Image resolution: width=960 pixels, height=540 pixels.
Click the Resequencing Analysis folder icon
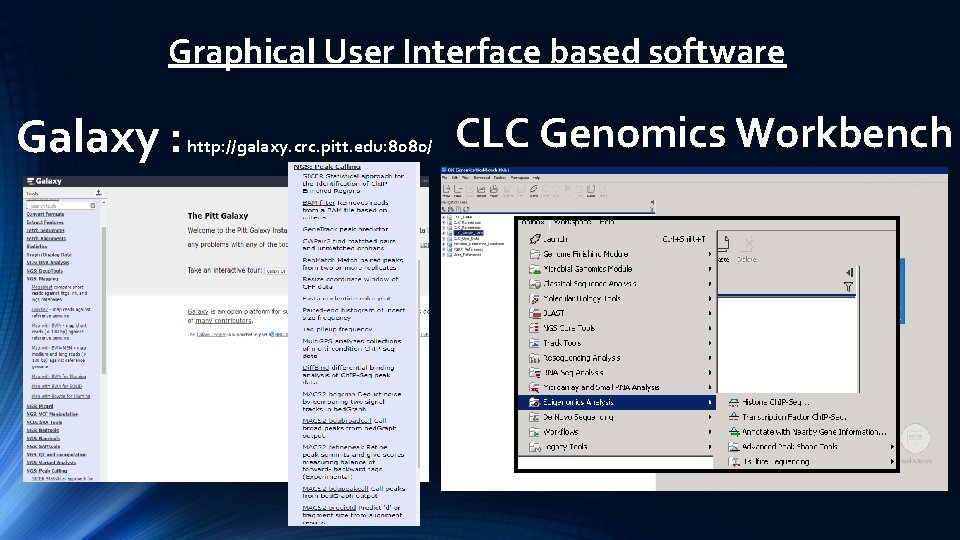[535, 358]
